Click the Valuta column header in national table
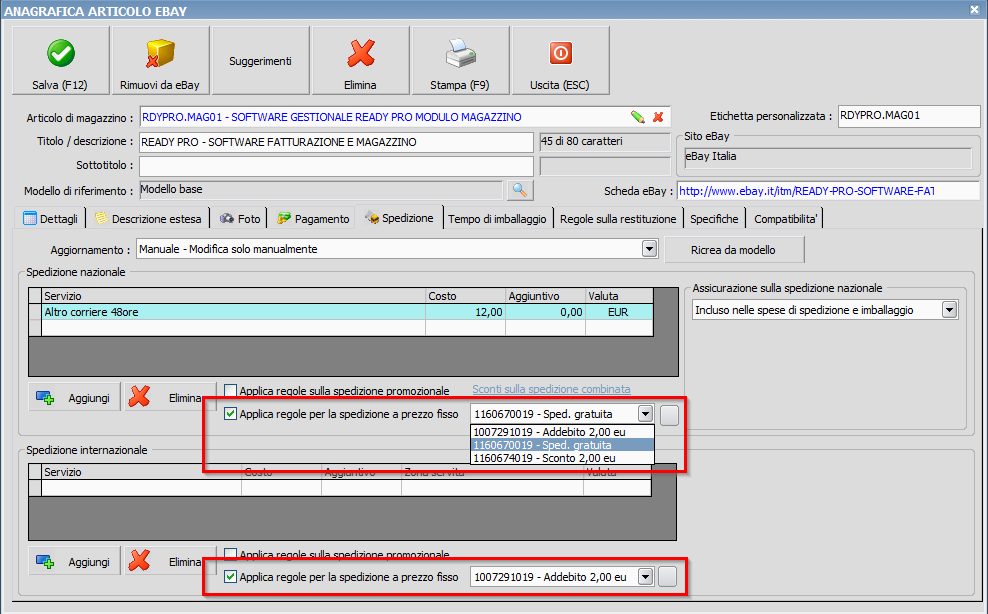This screenshot has height=614, width=988. (619, 296)
